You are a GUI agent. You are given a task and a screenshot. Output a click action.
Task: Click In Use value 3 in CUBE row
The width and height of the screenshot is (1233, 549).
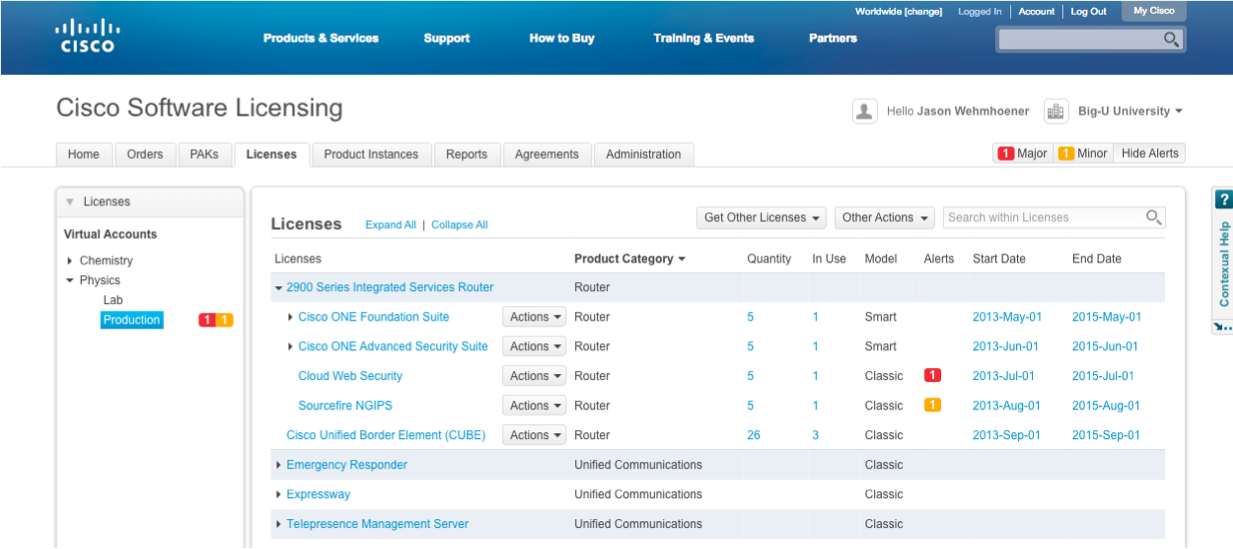pos(816,435)
